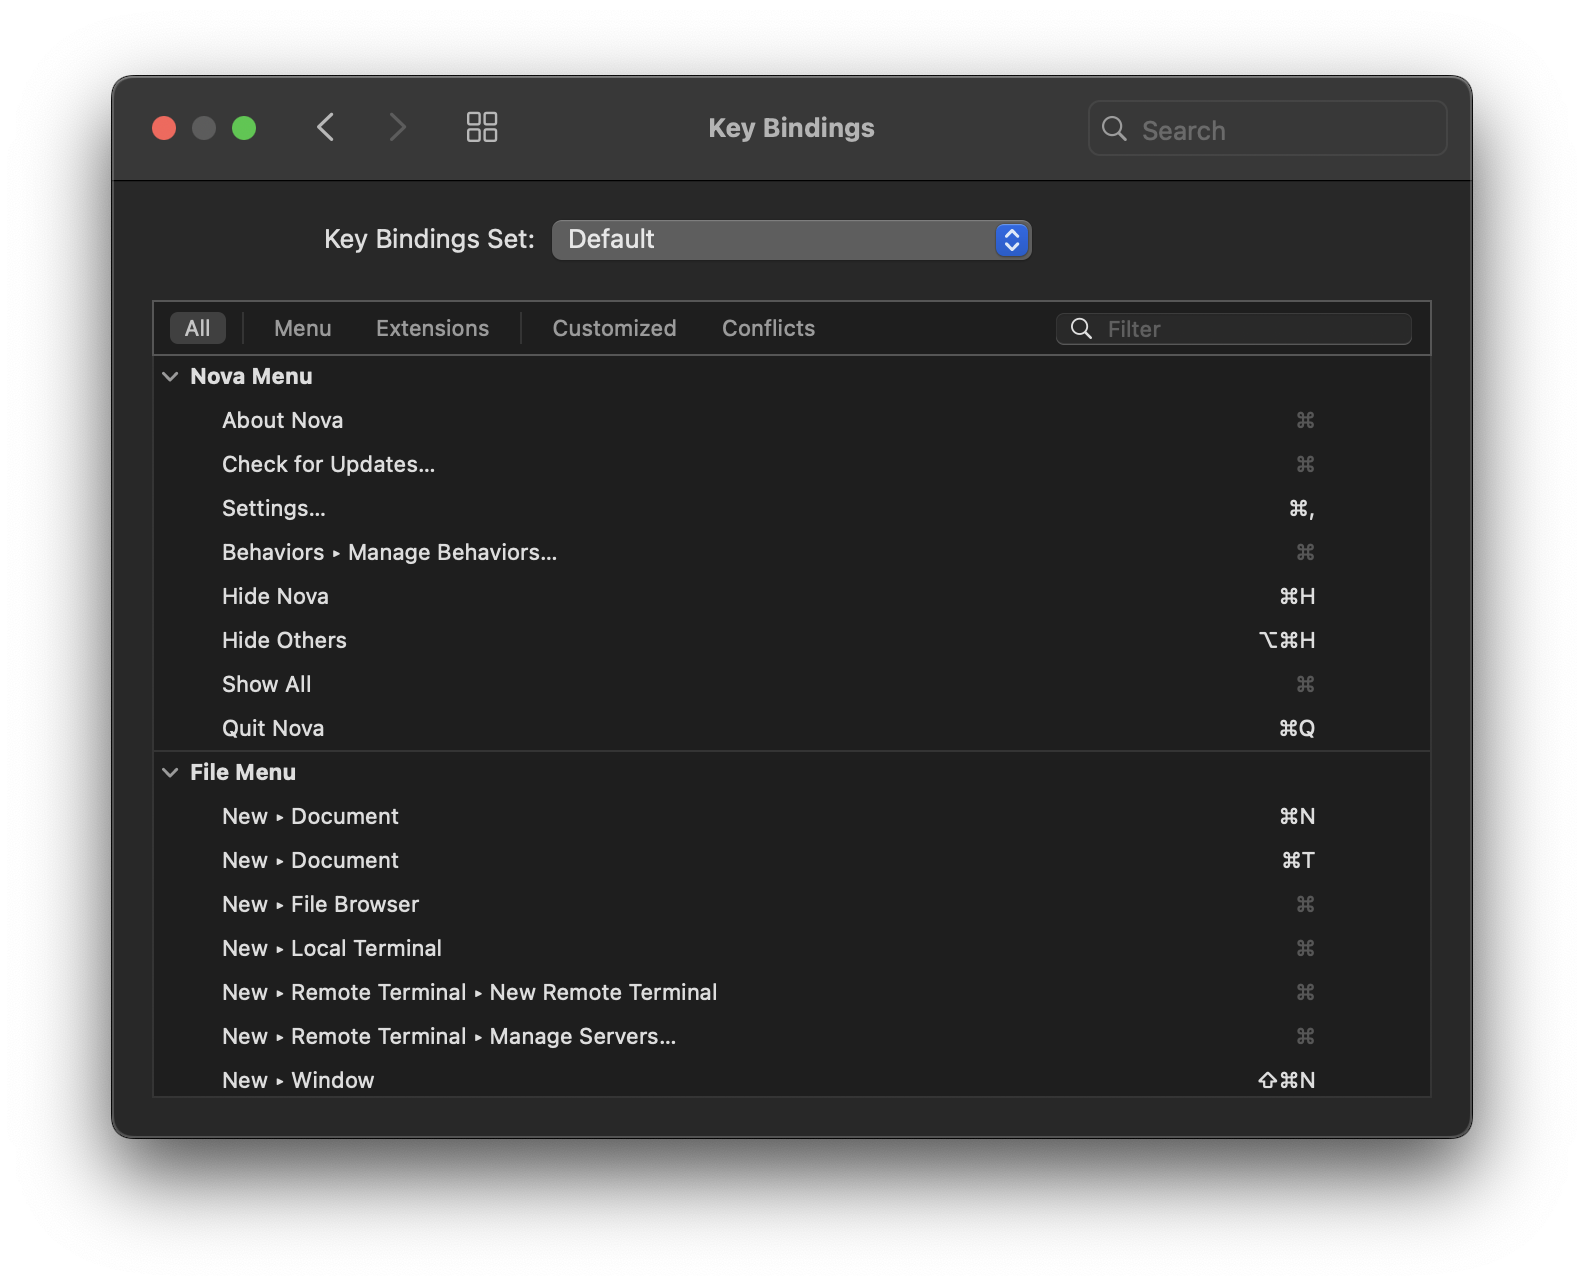Switch to the Customized tab

pyautogui.click(x=614, y=328)
